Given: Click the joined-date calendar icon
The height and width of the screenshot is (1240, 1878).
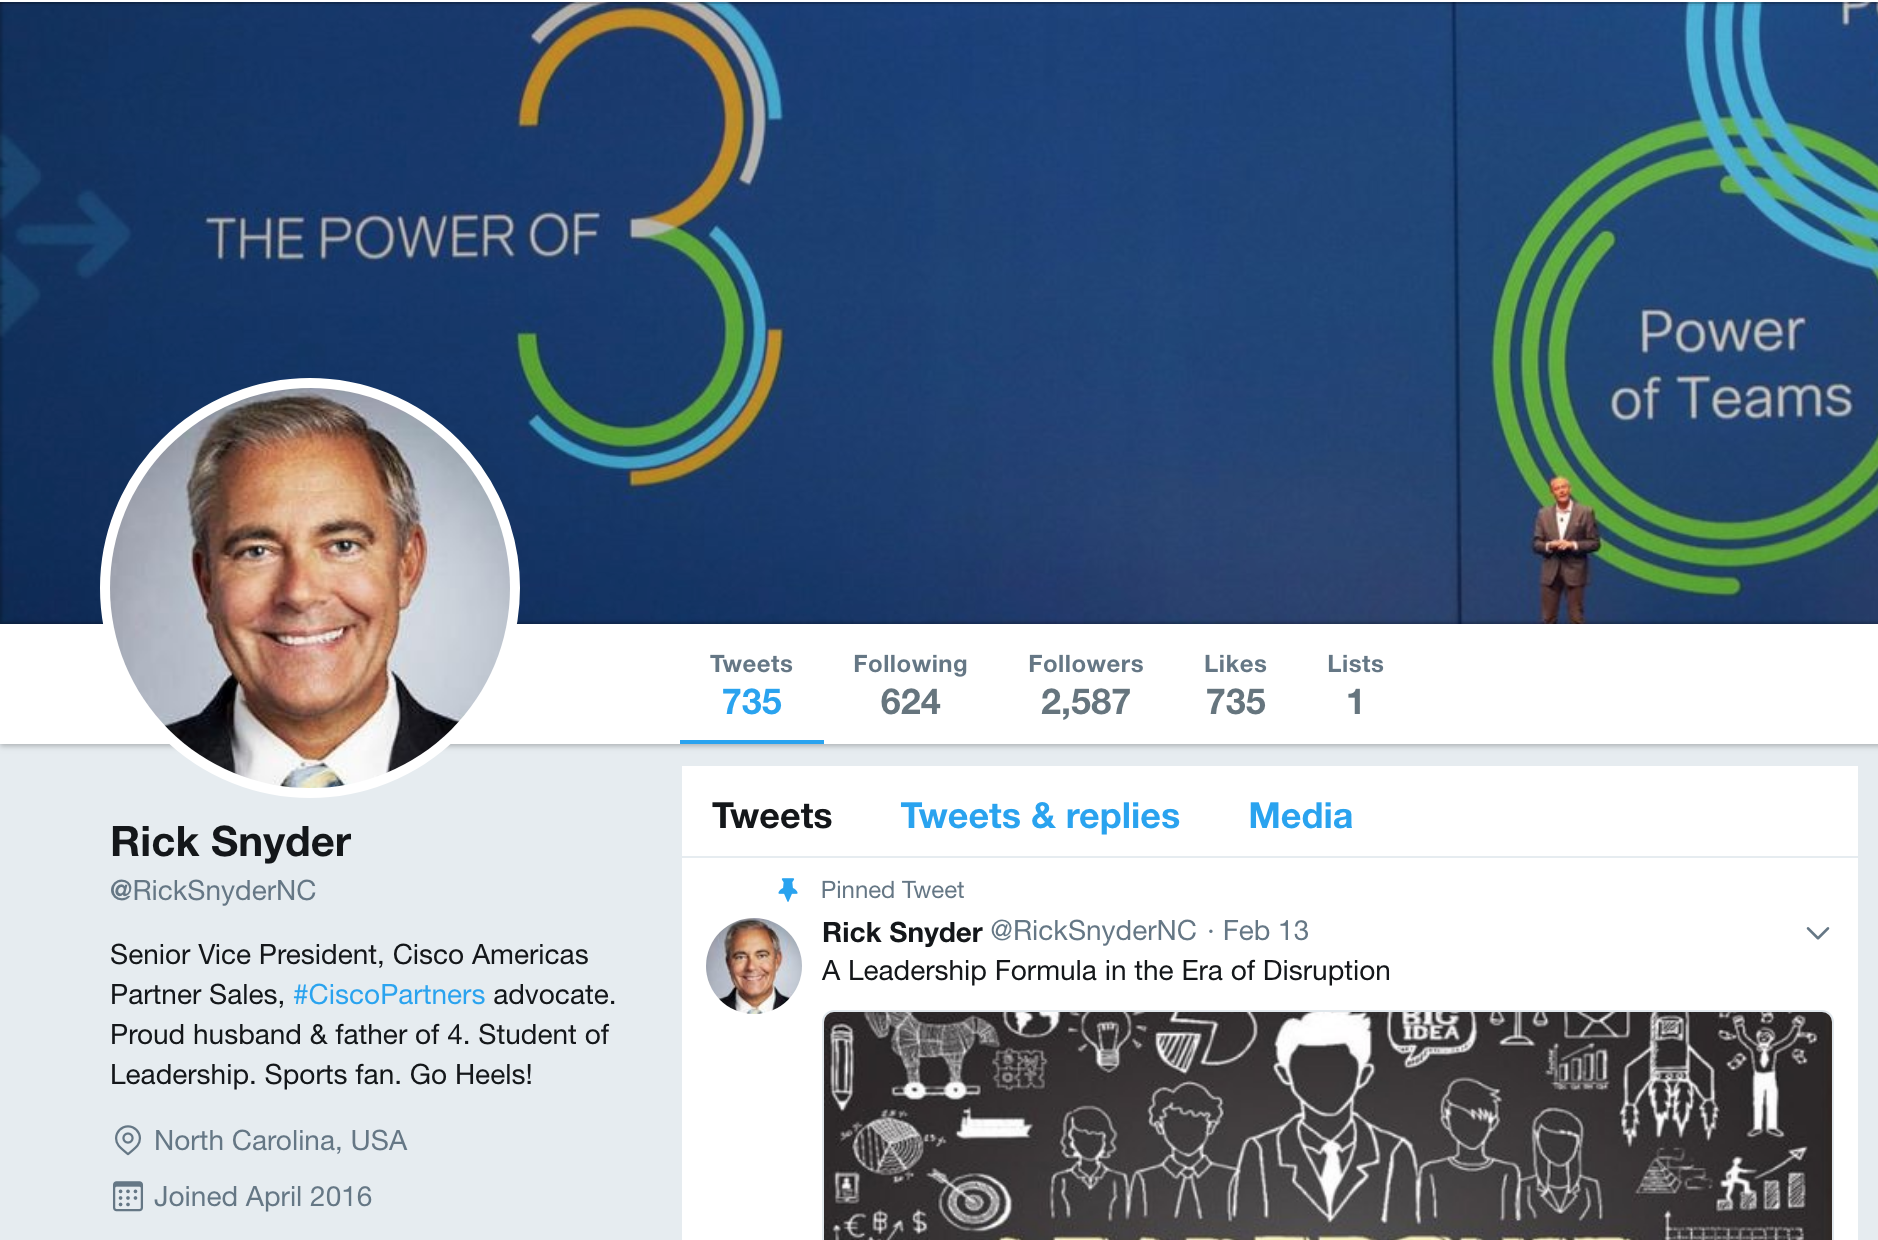Looking at the screenshot, I should (x=128, y=1196).
